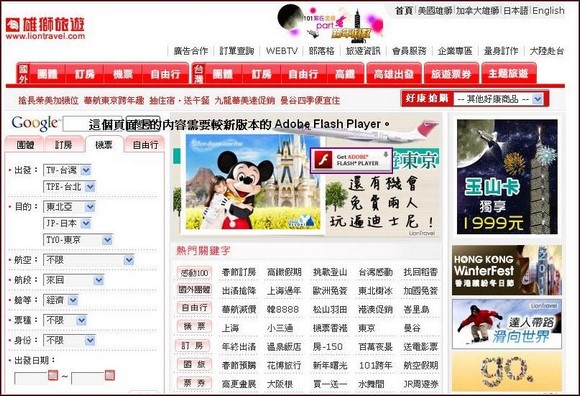Click the 訂單查詢 link
580x396 pixels.
pyautogui.click(x=237, y=51)
